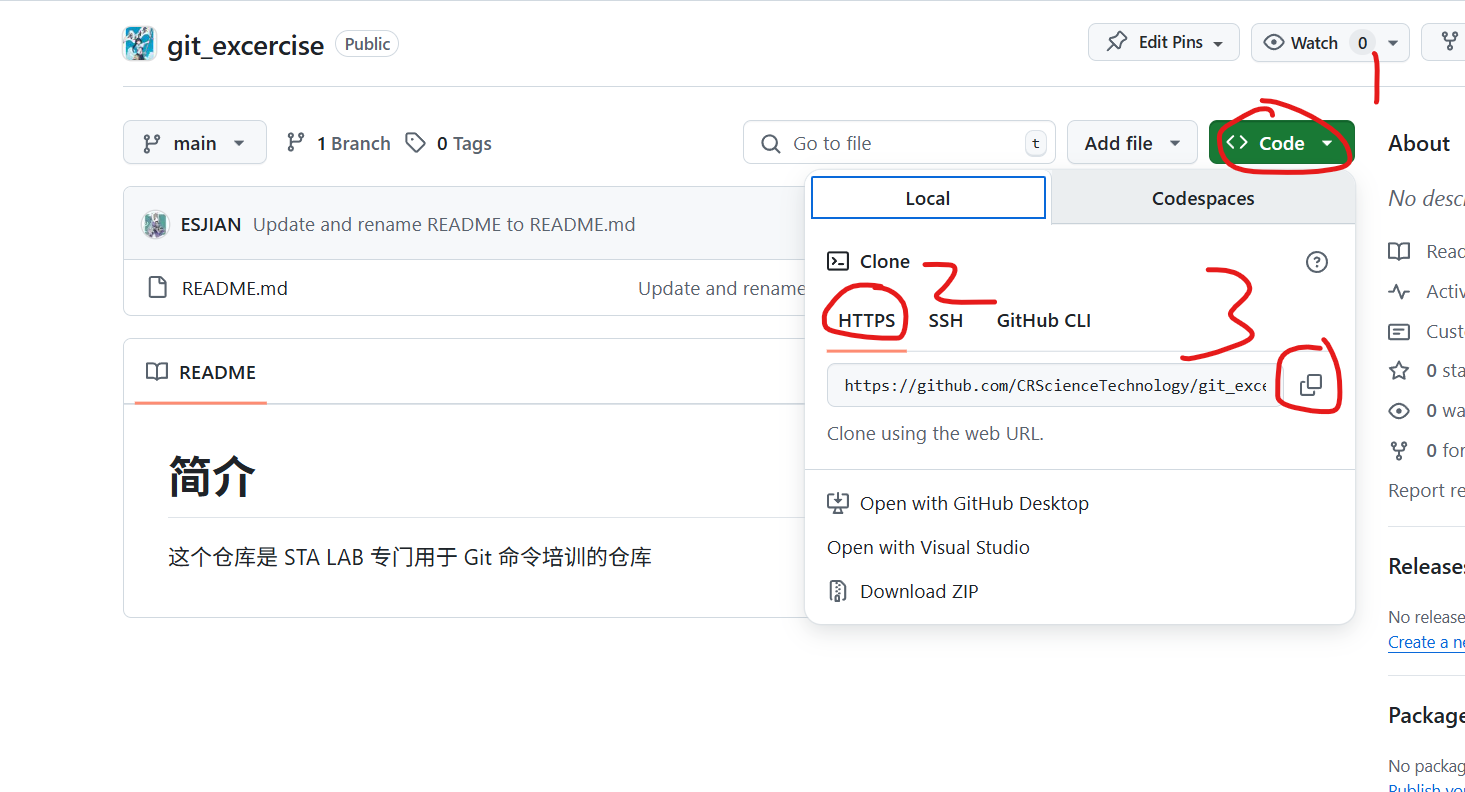
Task: Click the README.md file icon
Action: click(x=157, y=288)
